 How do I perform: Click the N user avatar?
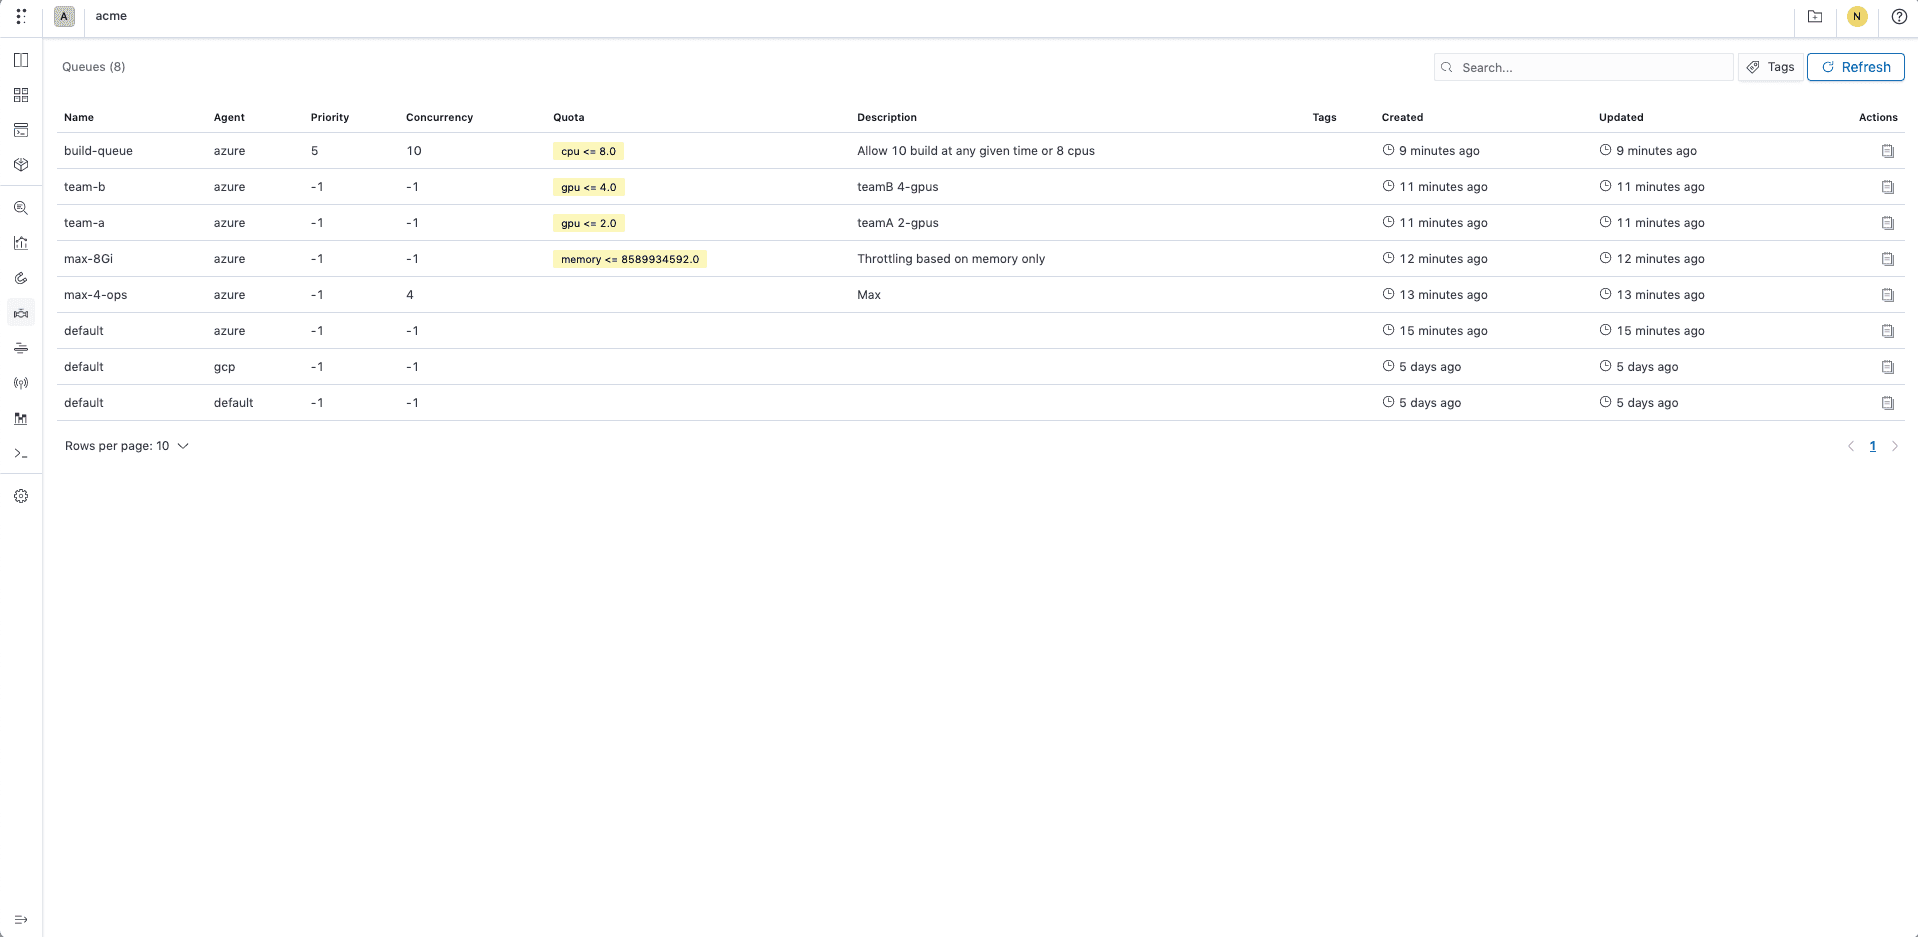click(x=1857, y=16)
